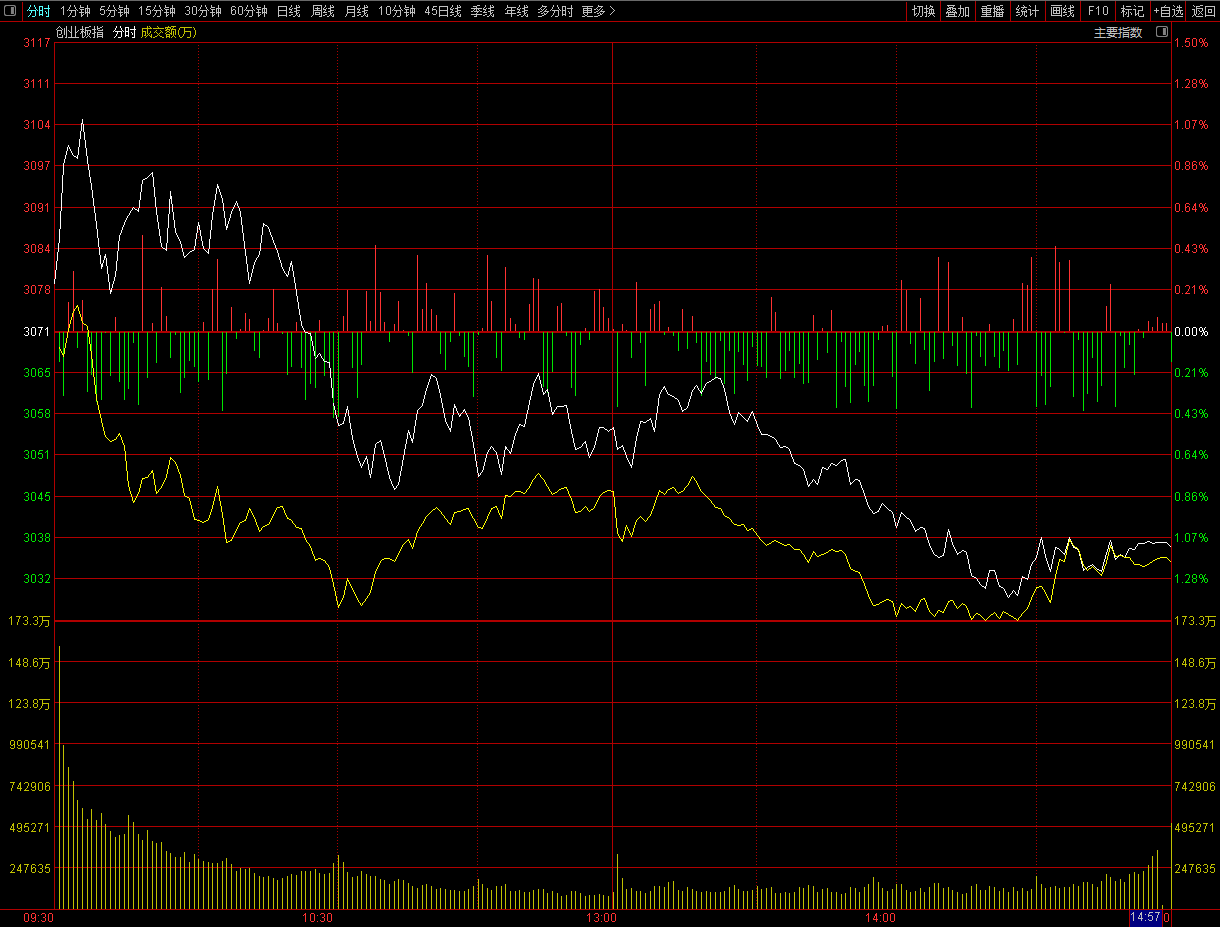Add to watchlist with +自选

(x=1168, y=11)
